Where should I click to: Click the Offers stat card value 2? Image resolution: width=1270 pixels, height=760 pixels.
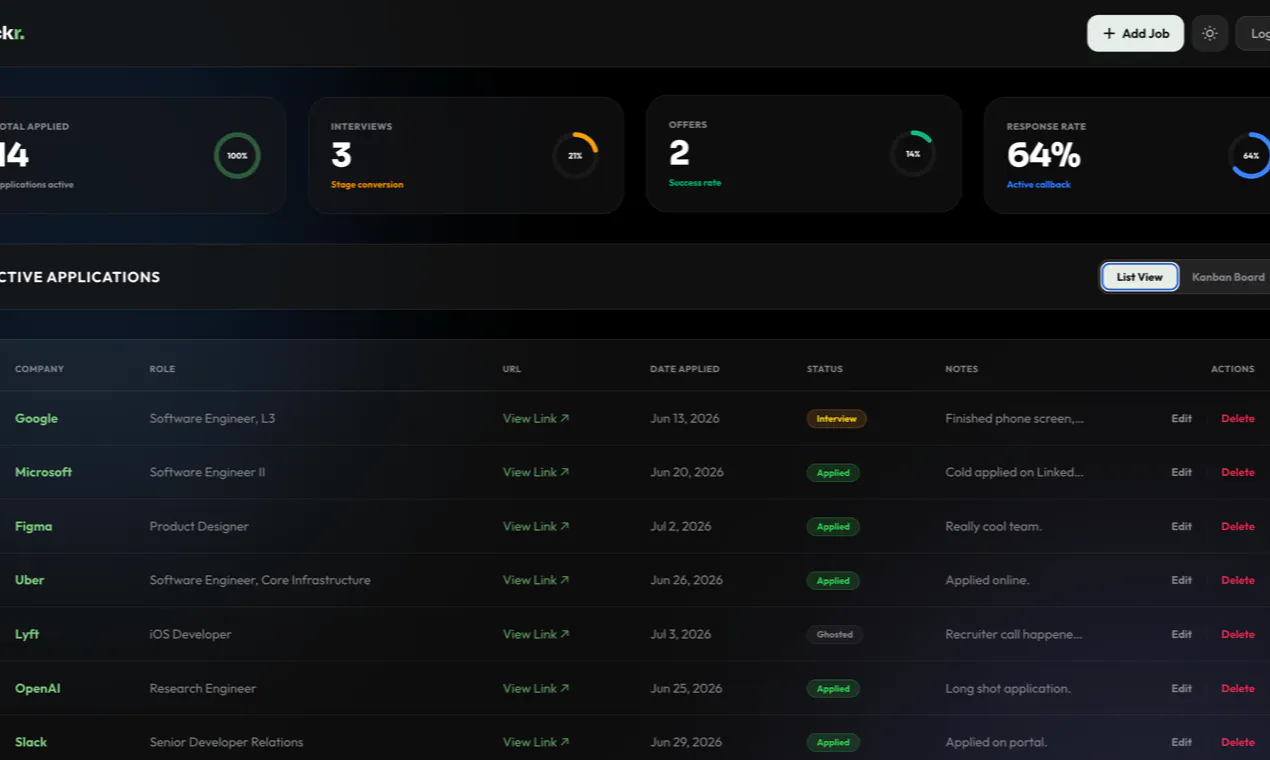(x=679, y=153)
